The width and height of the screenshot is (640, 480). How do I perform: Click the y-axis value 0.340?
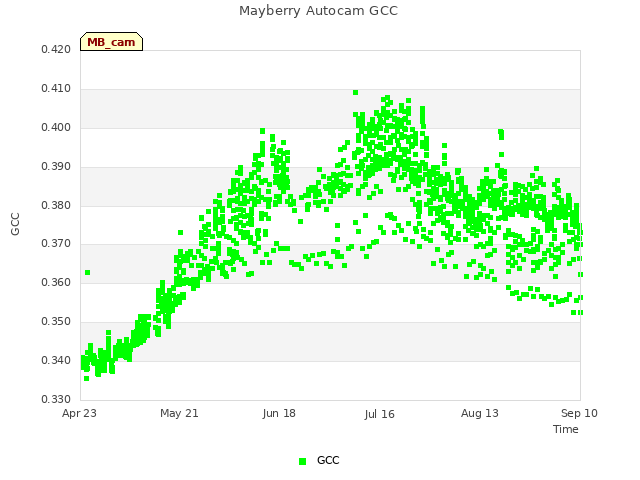coord(56,360)
